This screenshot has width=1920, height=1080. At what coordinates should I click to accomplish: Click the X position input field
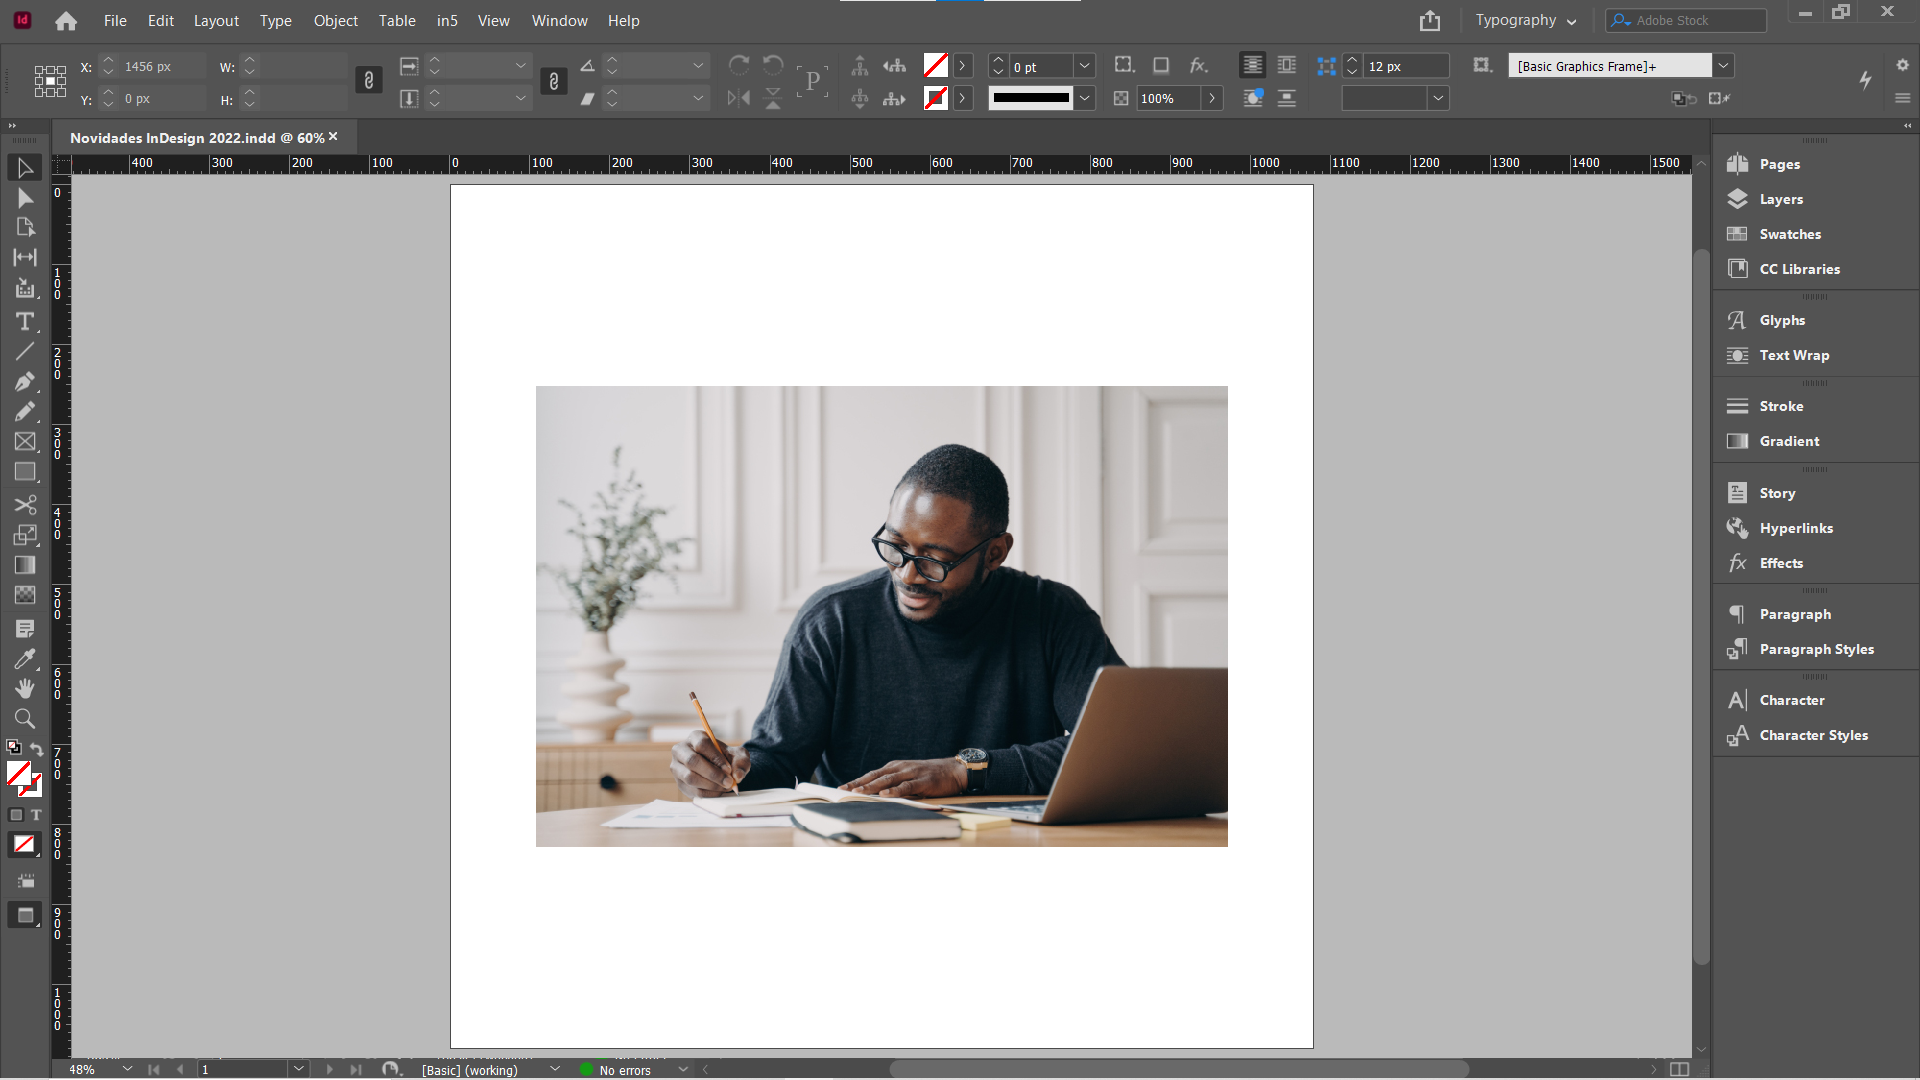coord(161,66)
